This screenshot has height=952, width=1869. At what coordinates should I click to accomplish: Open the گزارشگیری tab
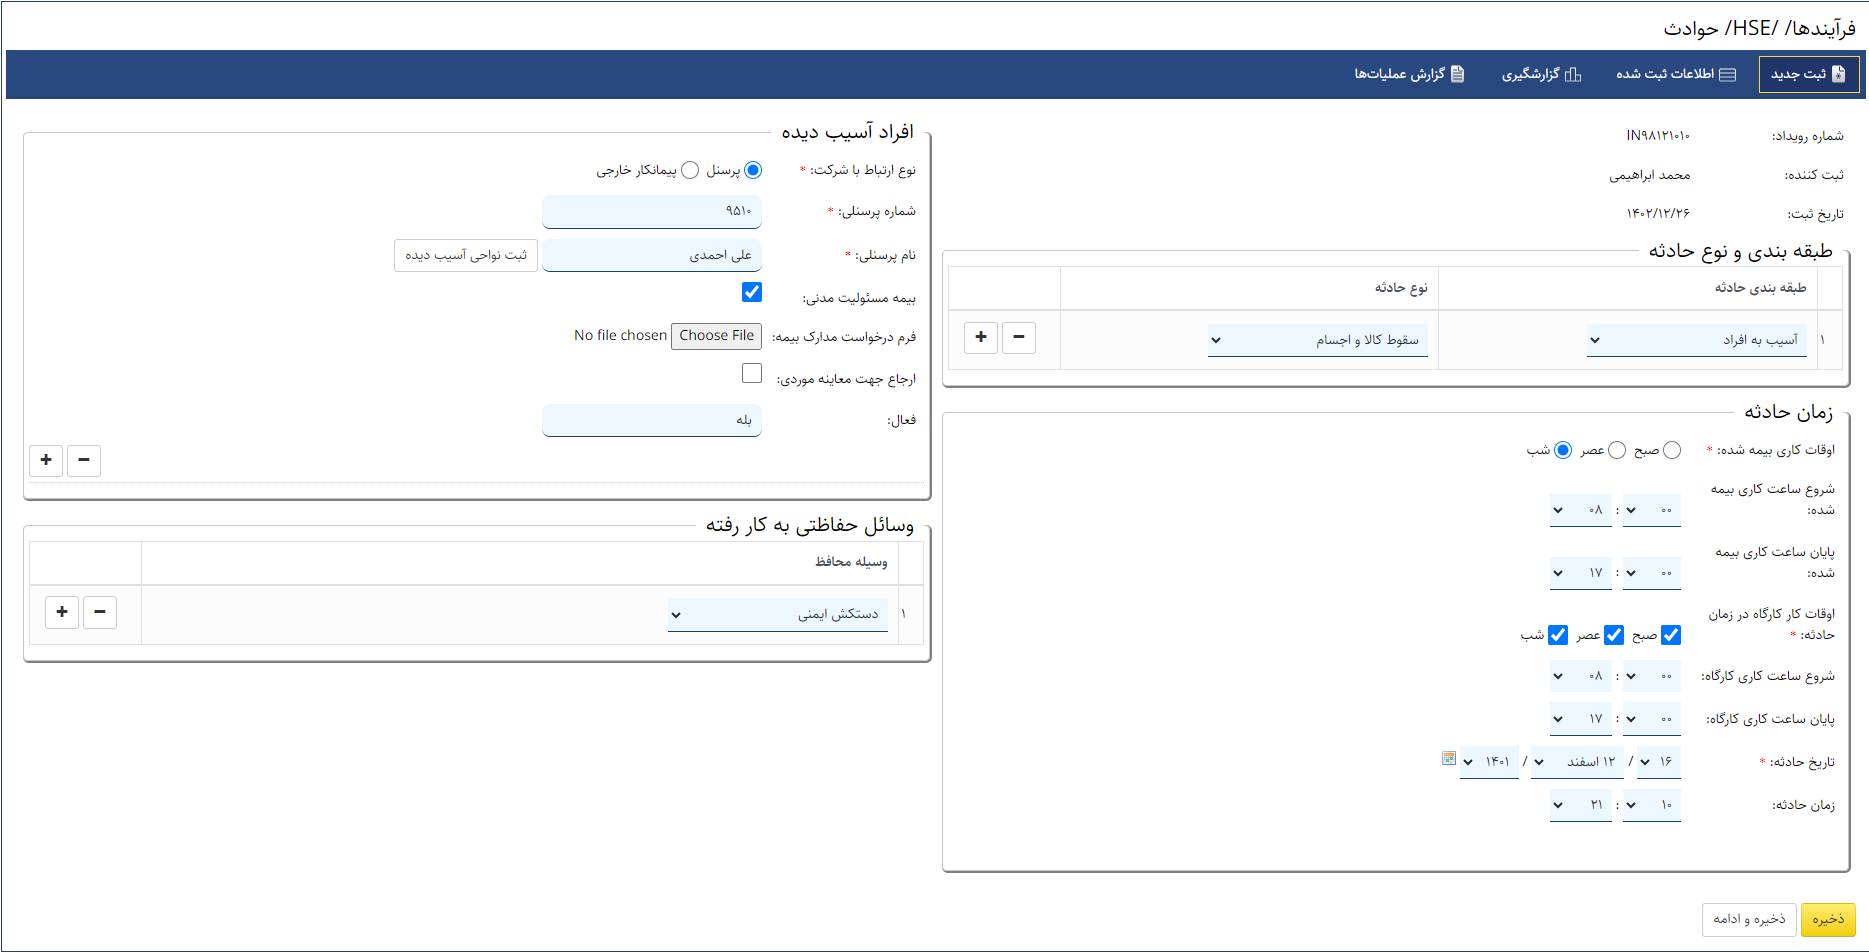tap(1541, 74)
